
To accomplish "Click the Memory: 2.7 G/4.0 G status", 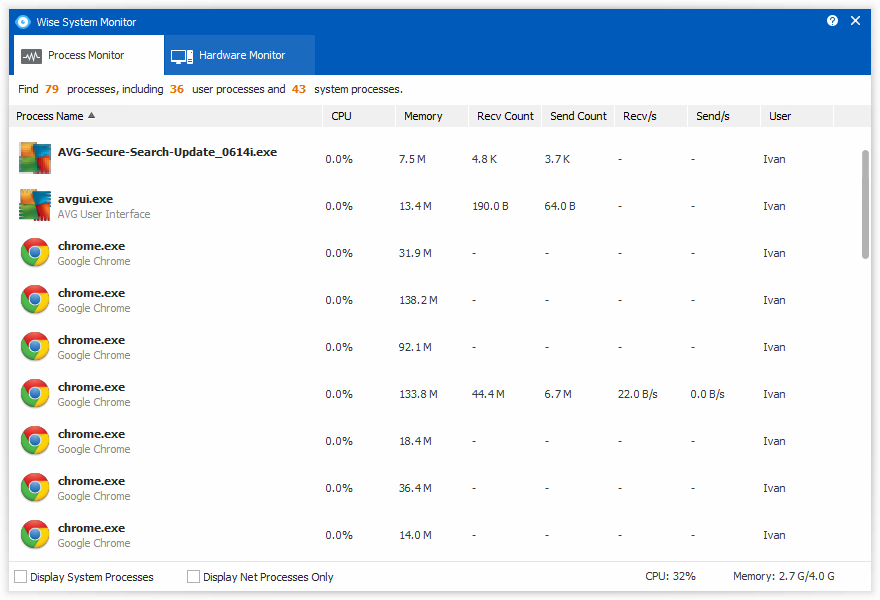I will pos(783,576).
